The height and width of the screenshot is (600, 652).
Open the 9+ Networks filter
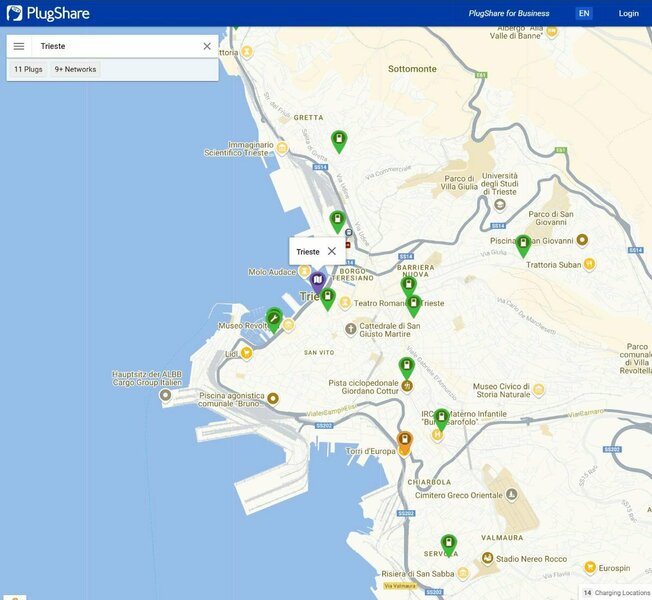[75, 70]
